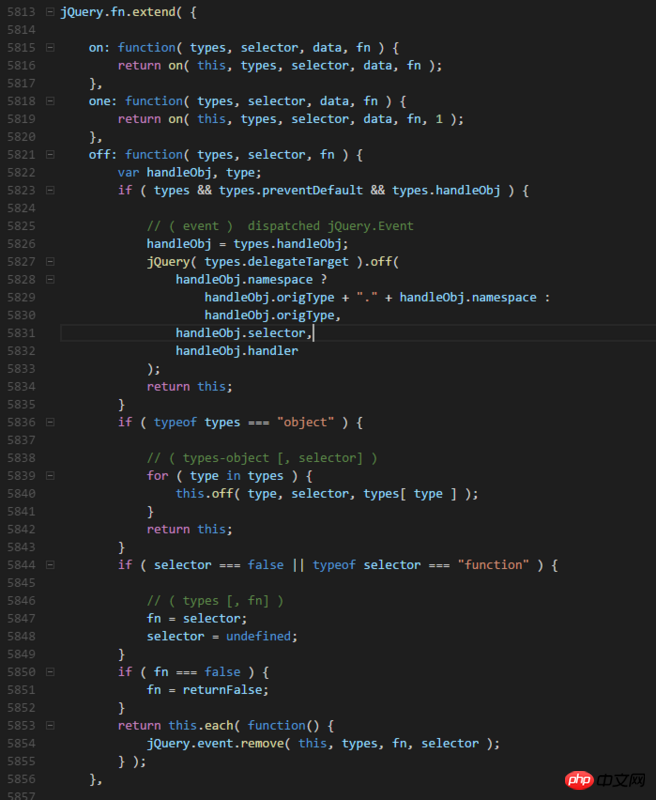
Task: Click the "false" keyword on line 5850
Action: tap(222, 672)
